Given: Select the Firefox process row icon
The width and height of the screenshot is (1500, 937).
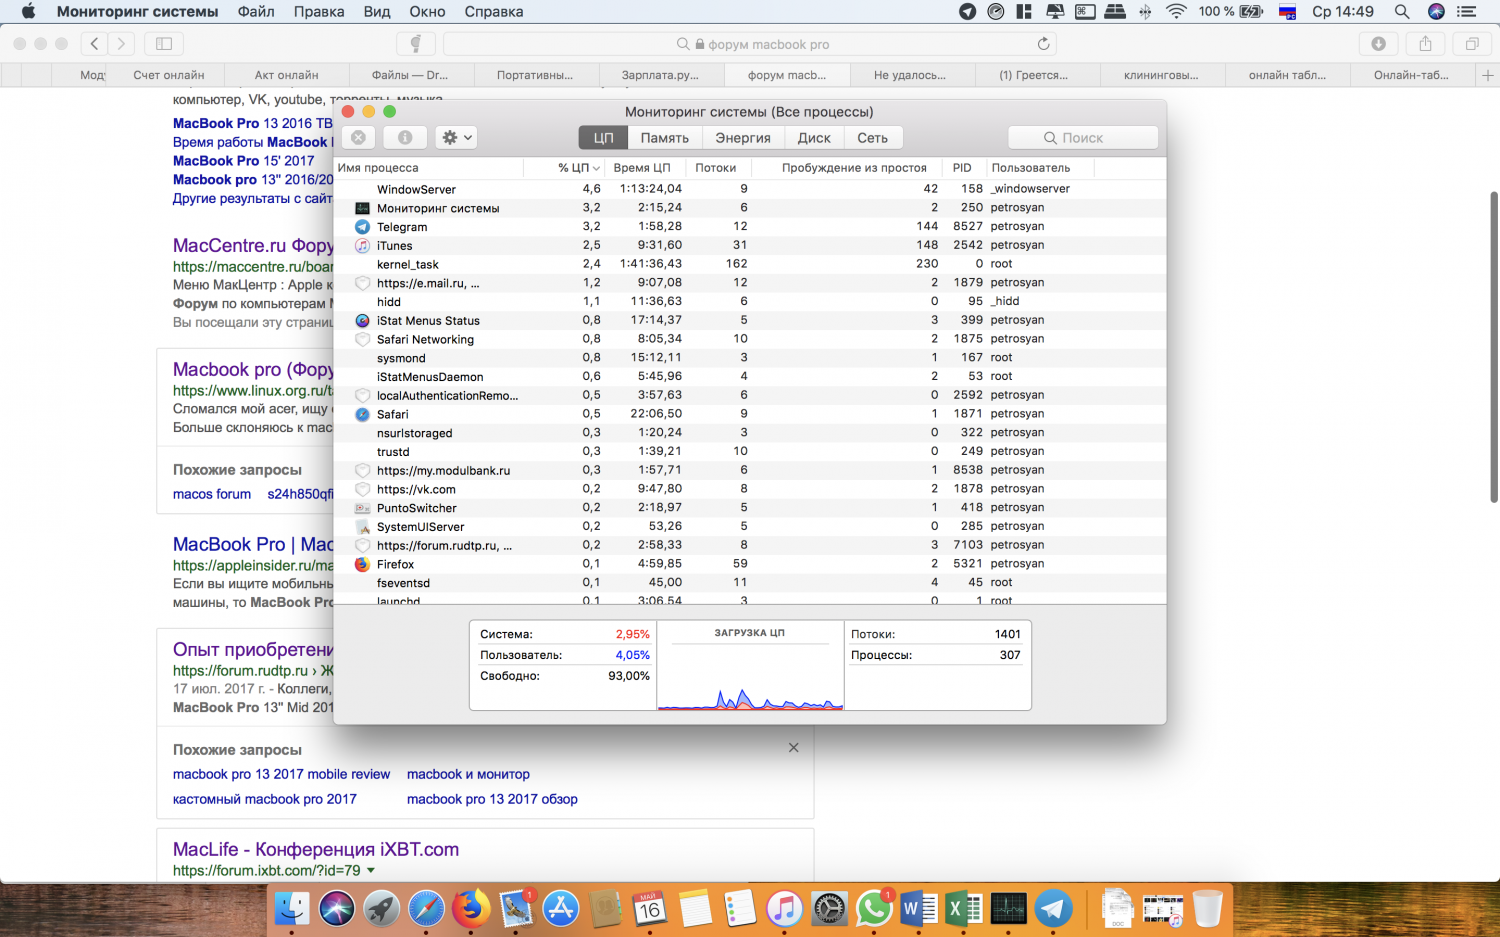Looking at the screenshot, I should point(362,564).
